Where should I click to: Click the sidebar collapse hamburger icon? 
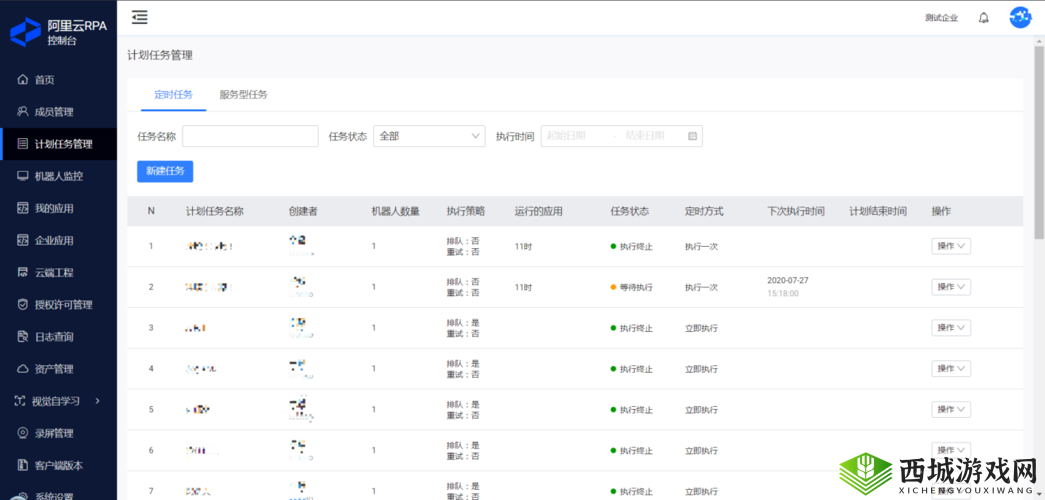(140, 17)
